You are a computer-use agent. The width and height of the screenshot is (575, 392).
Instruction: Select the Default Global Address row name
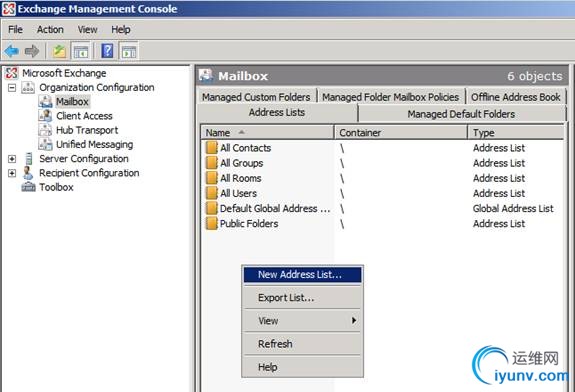point(275,208)
